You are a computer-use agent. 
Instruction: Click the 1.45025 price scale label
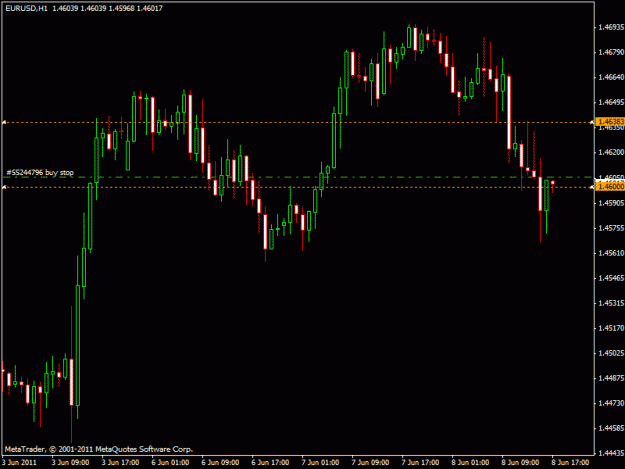click(611, 353)
